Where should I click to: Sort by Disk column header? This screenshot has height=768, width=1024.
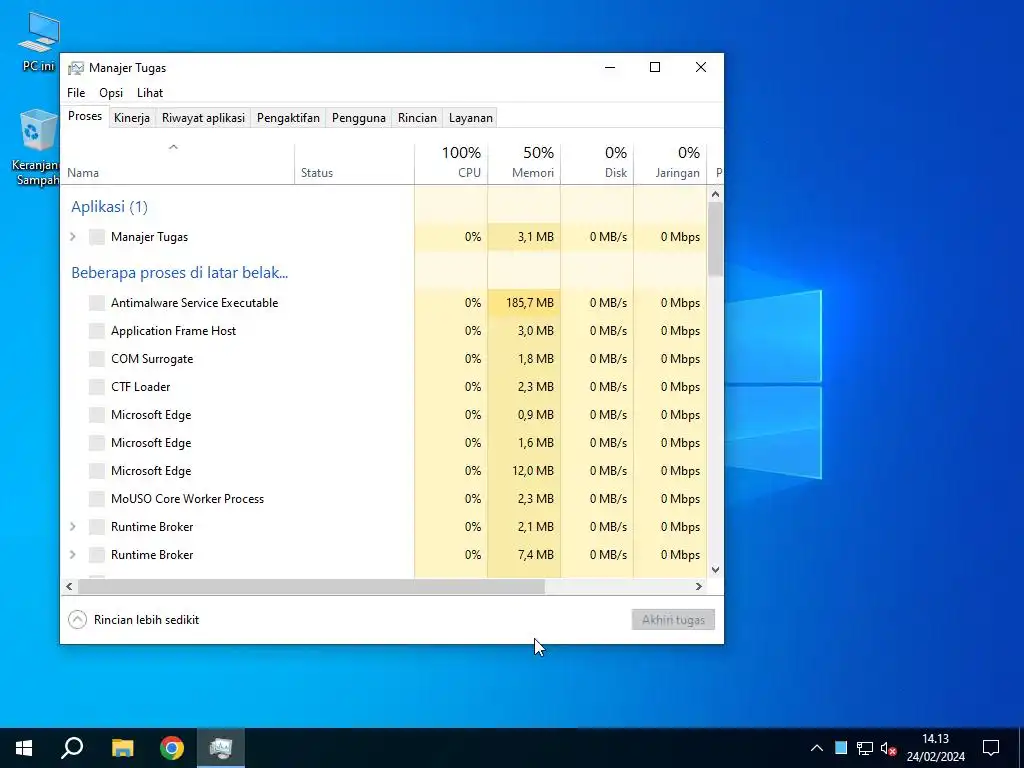(597, 163)
